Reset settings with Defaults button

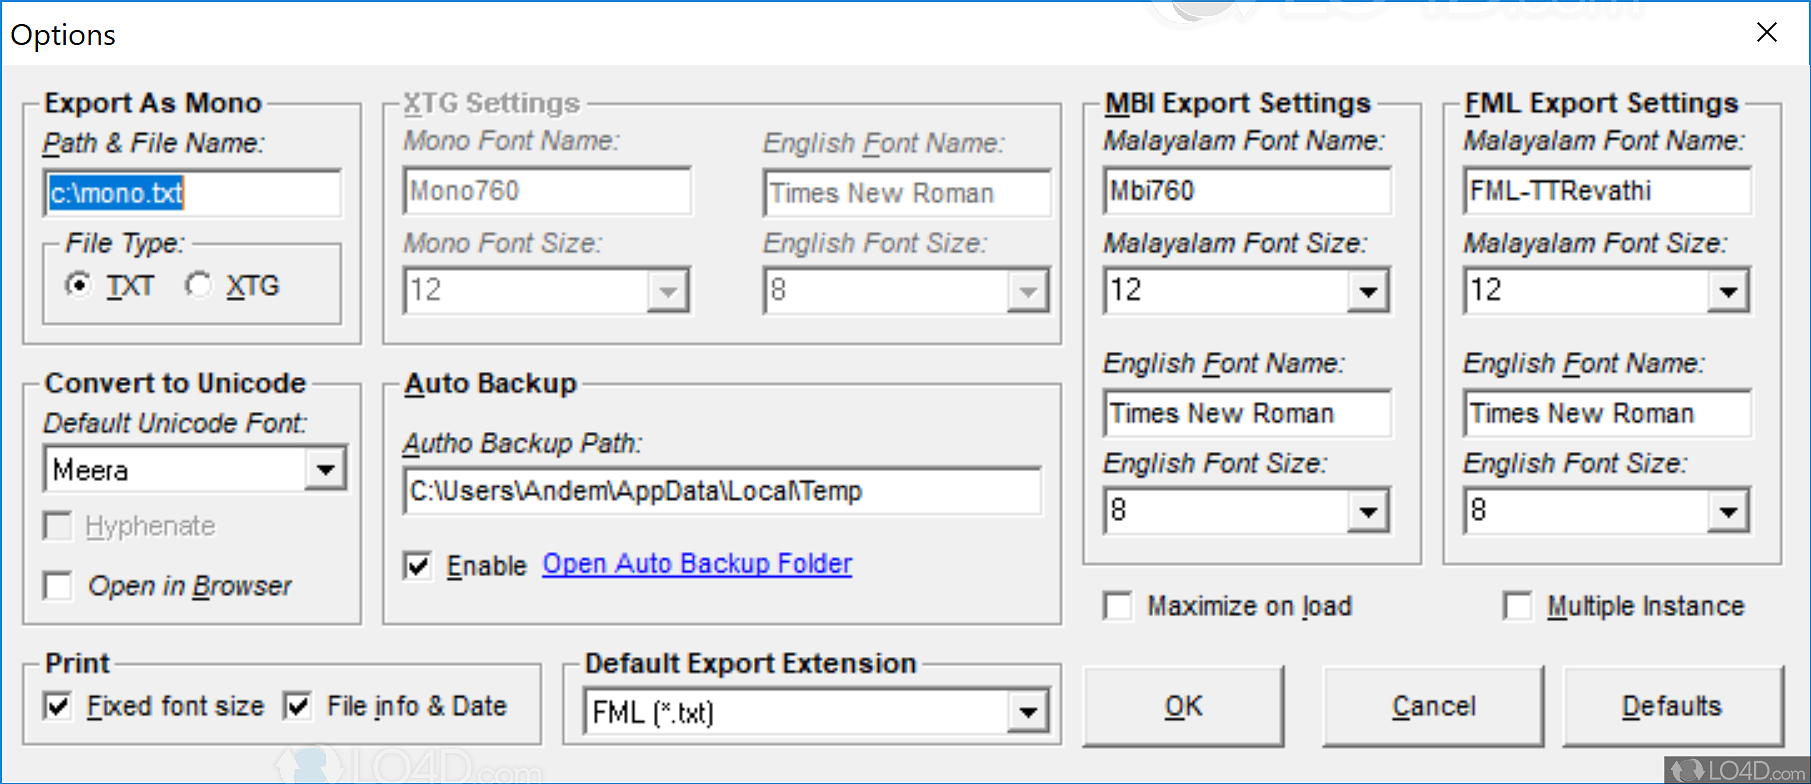pos(1672,707)
